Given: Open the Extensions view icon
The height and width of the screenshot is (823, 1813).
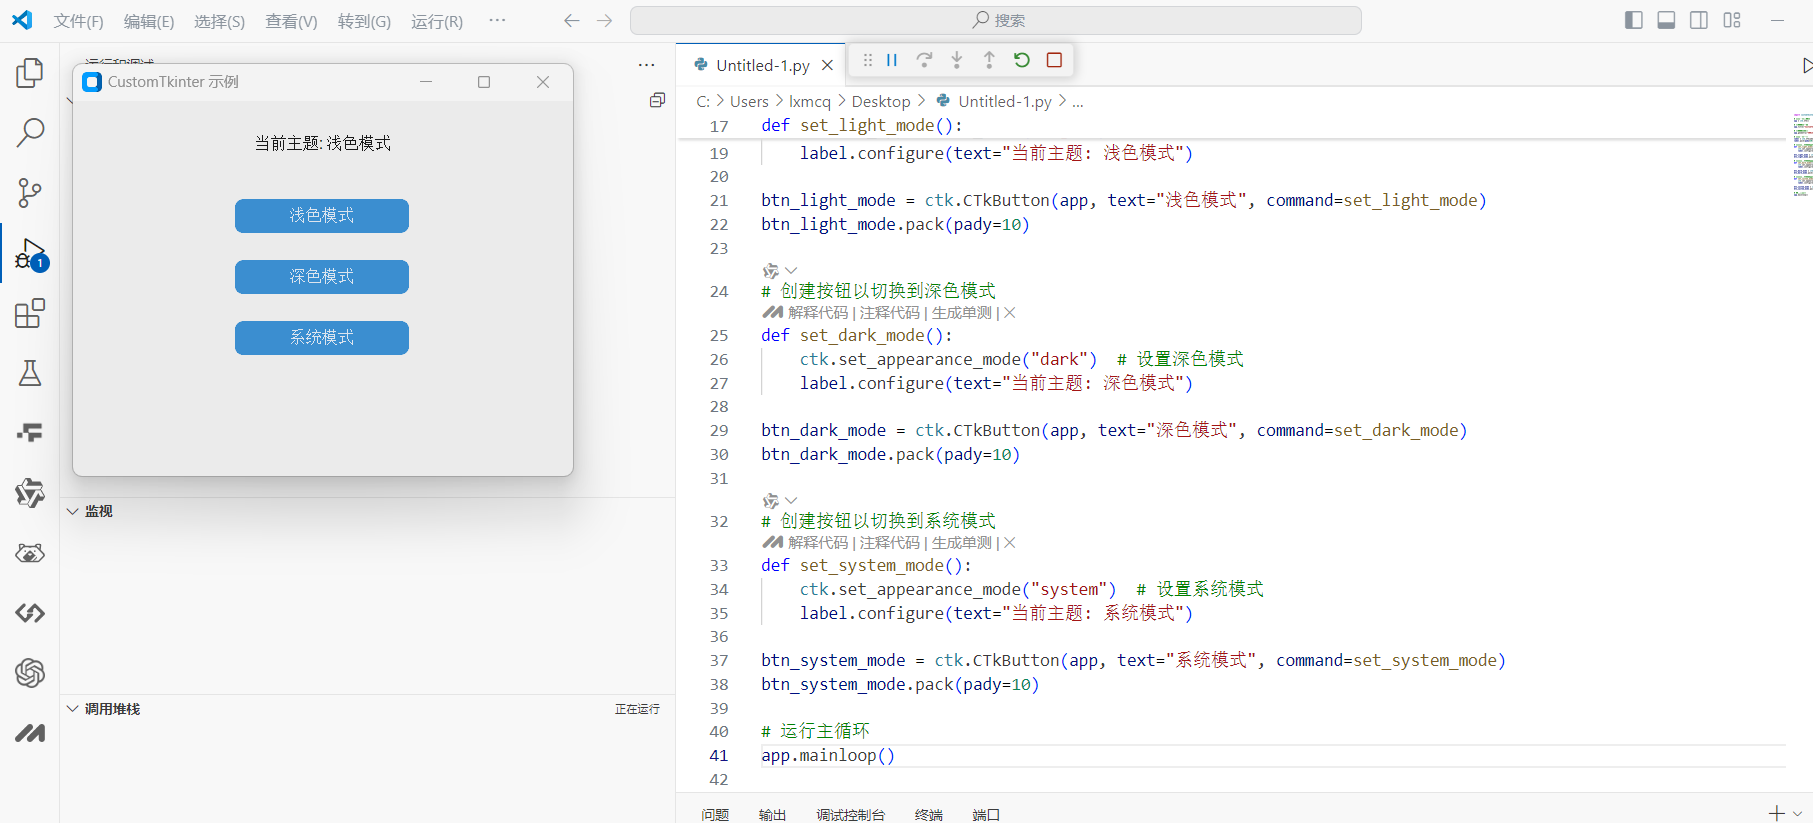Looking at the screenshot, I should 30,314.
